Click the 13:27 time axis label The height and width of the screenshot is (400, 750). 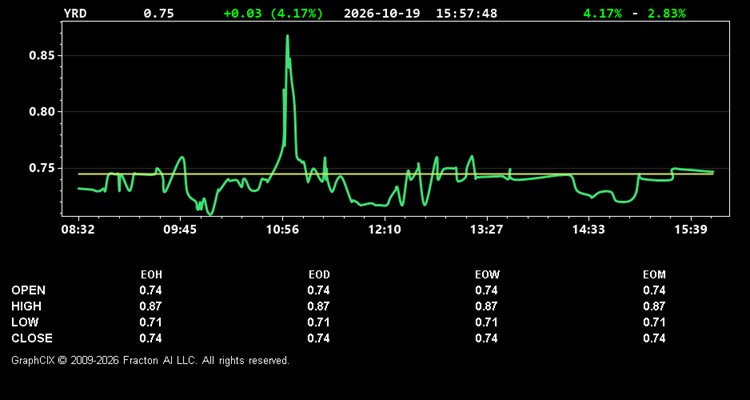click(x=486, y=230)
